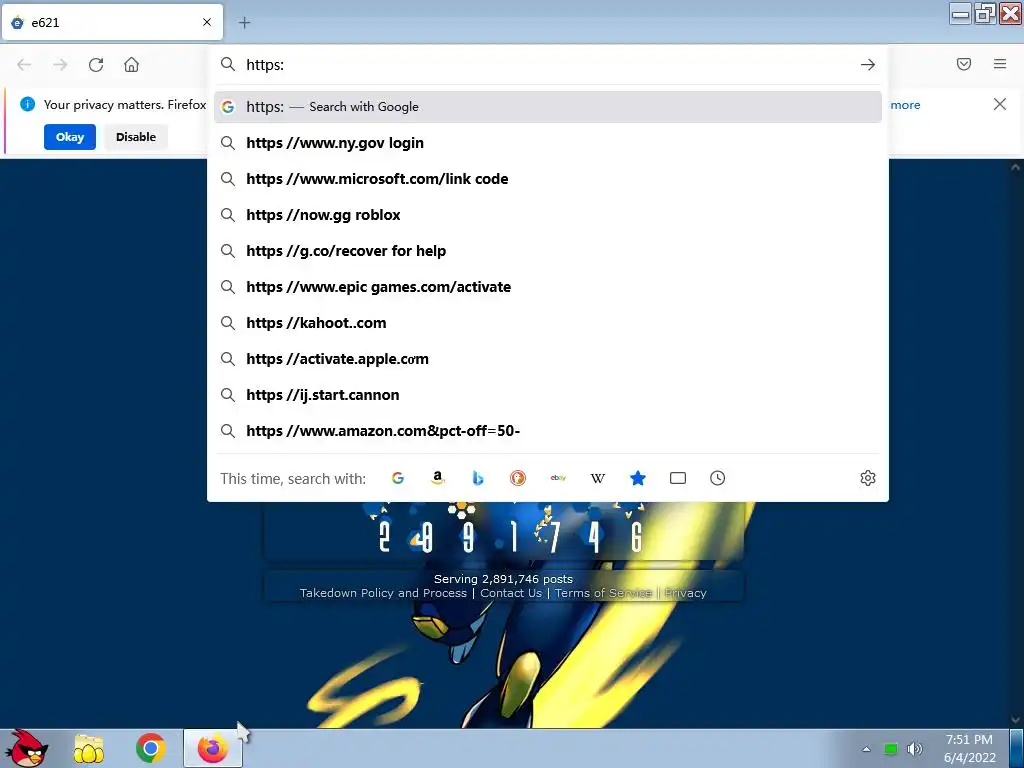Open the 'more' link in notification

pos(905,104)
